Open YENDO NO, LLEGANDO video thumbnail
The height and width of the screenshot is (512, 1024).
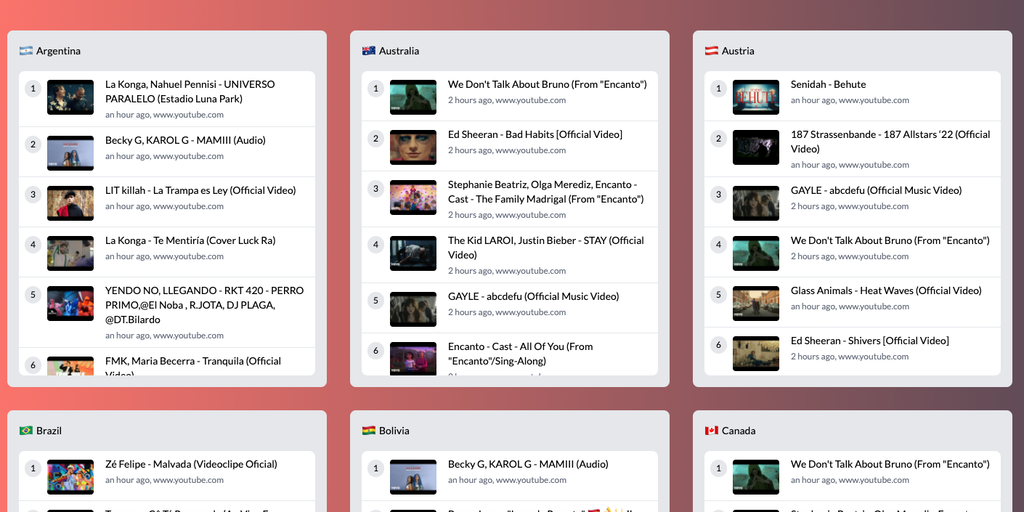(x=71, y=304)
